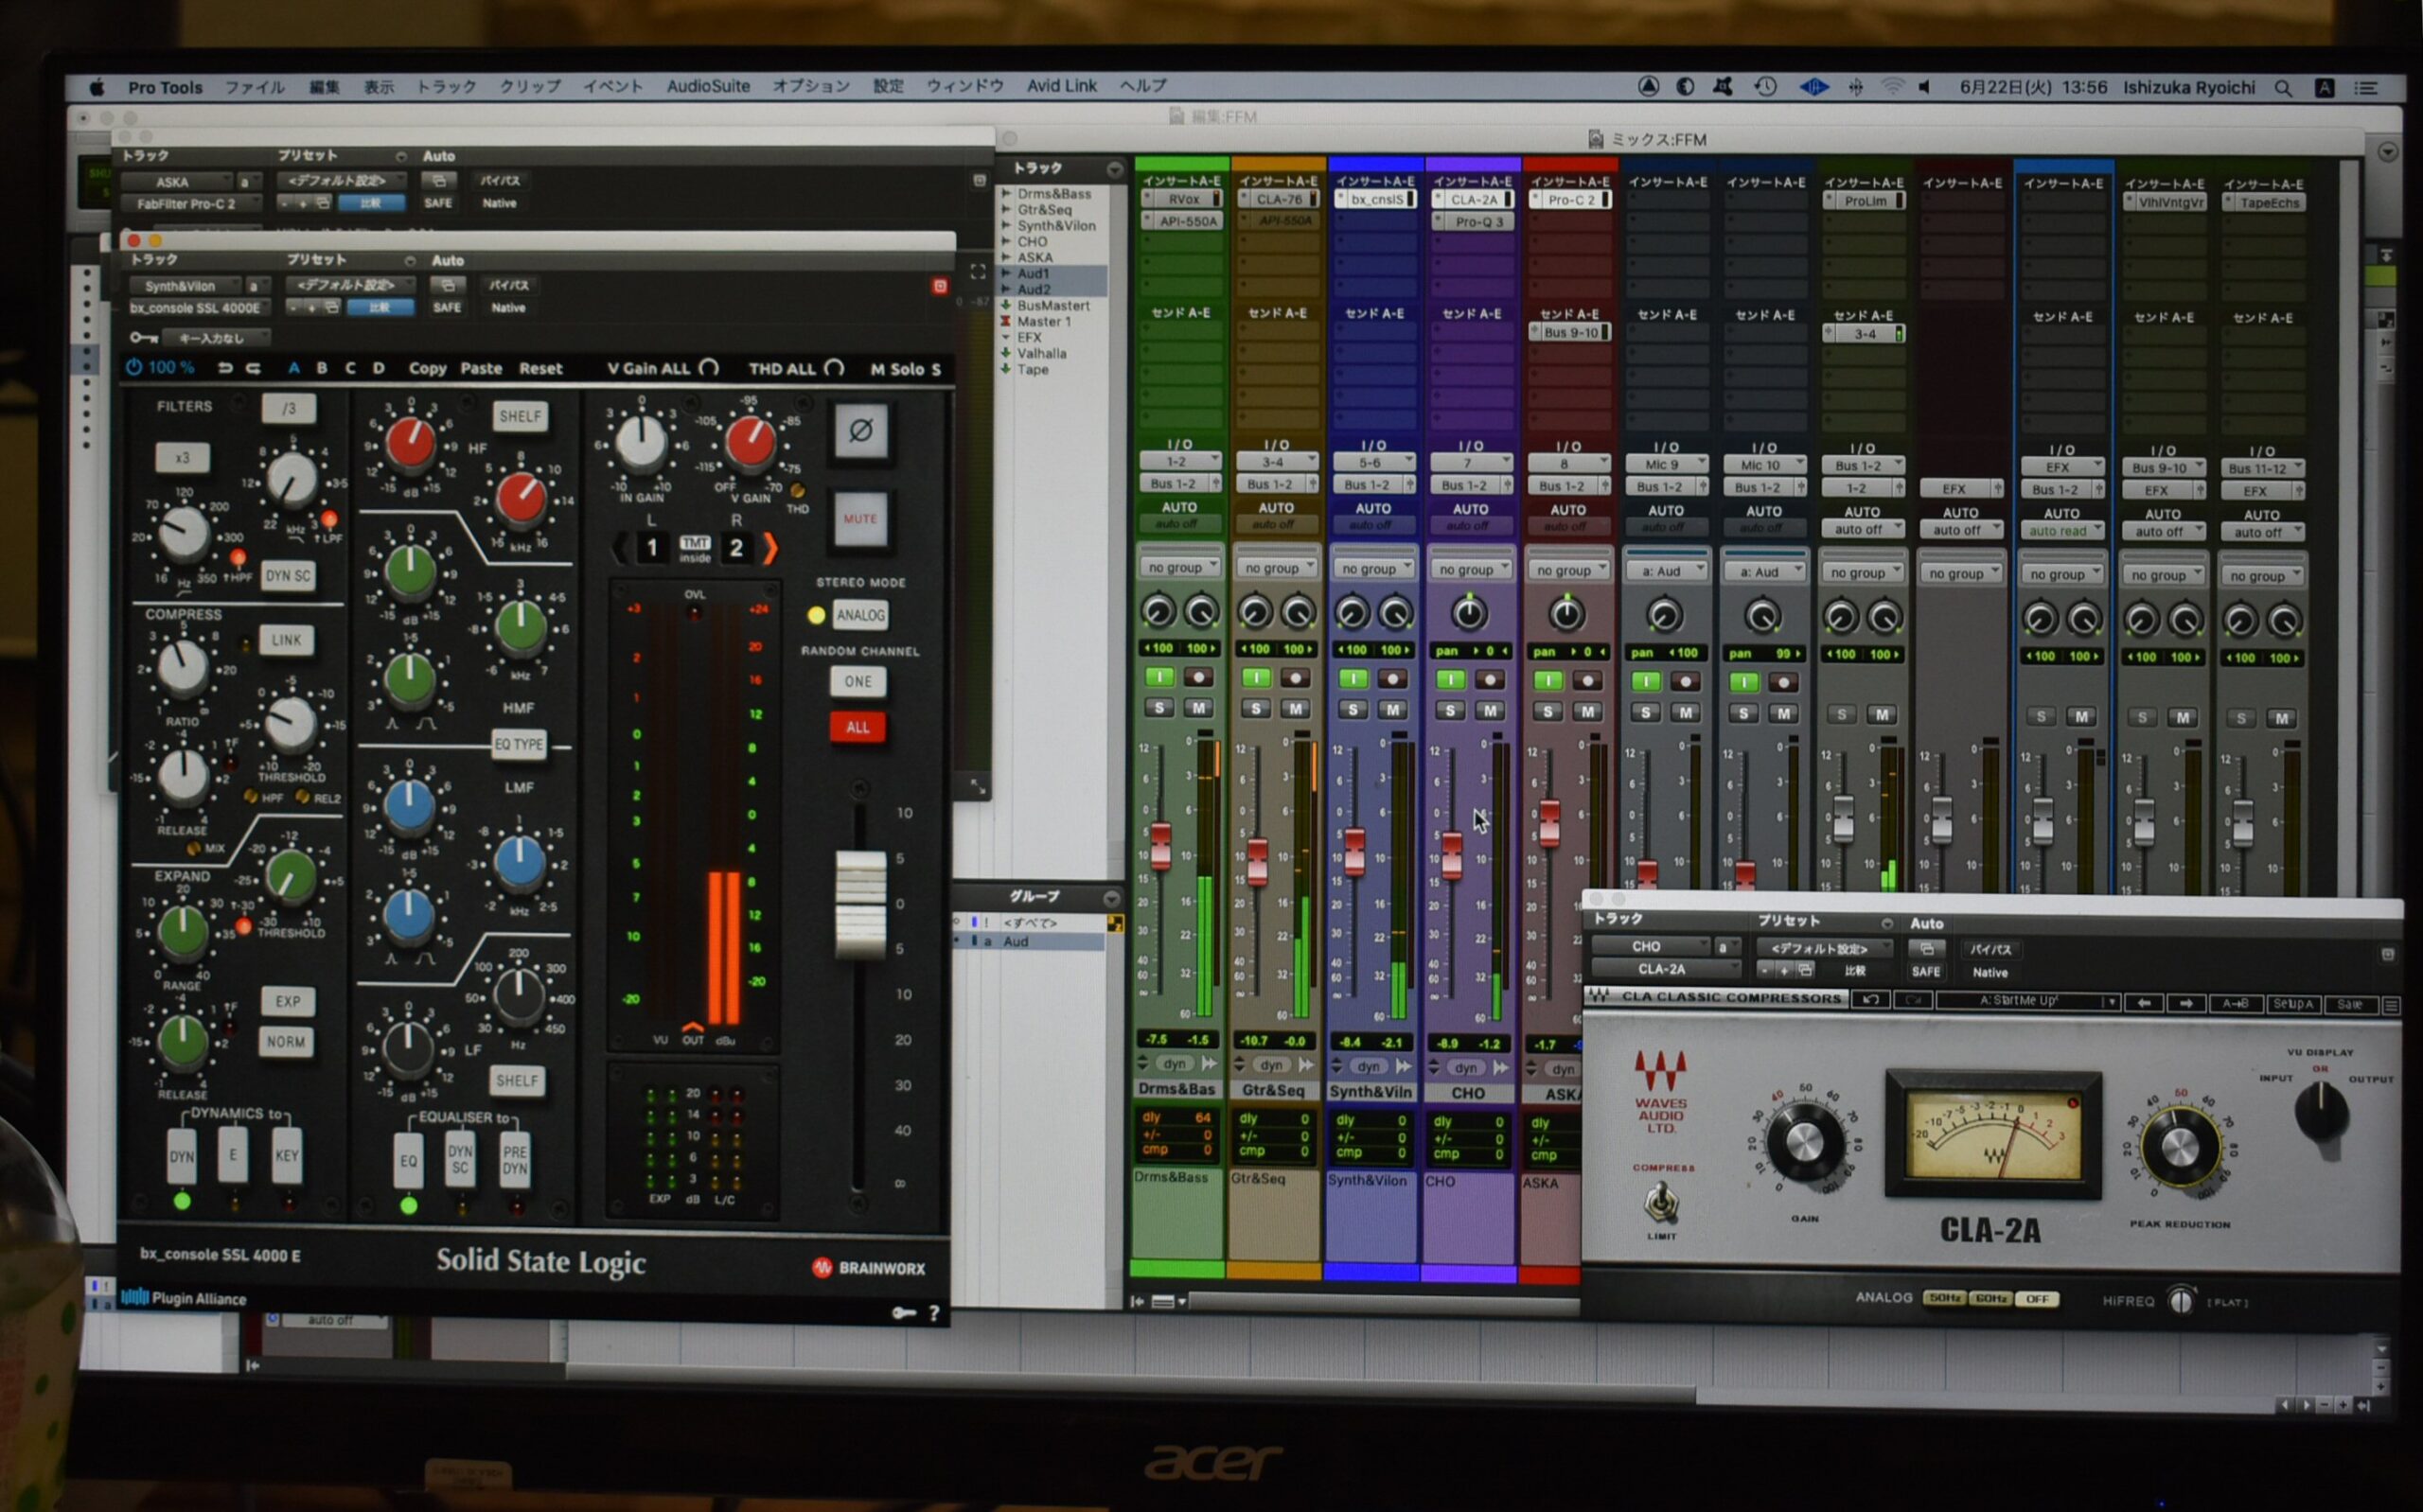
Task: Open the Mic 9 input selector
Action: pos(1666,464)
